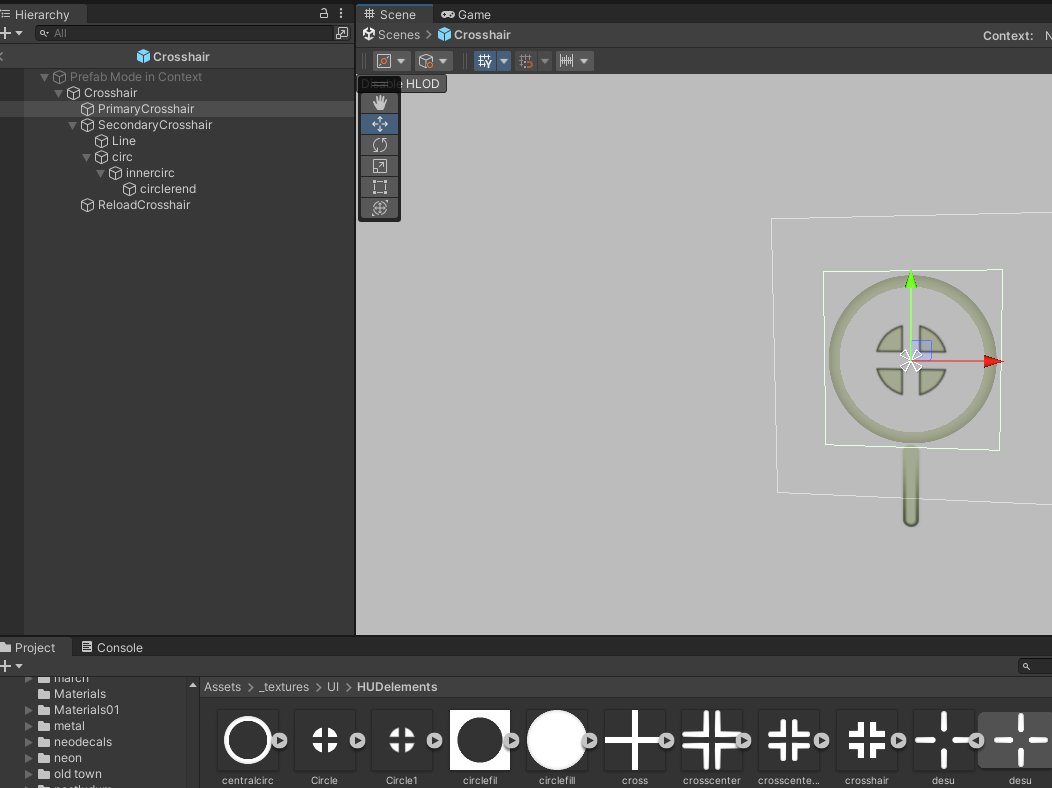Open the neodecals folder
Viewport: 1052px width, 788px height.
[83, 742]
